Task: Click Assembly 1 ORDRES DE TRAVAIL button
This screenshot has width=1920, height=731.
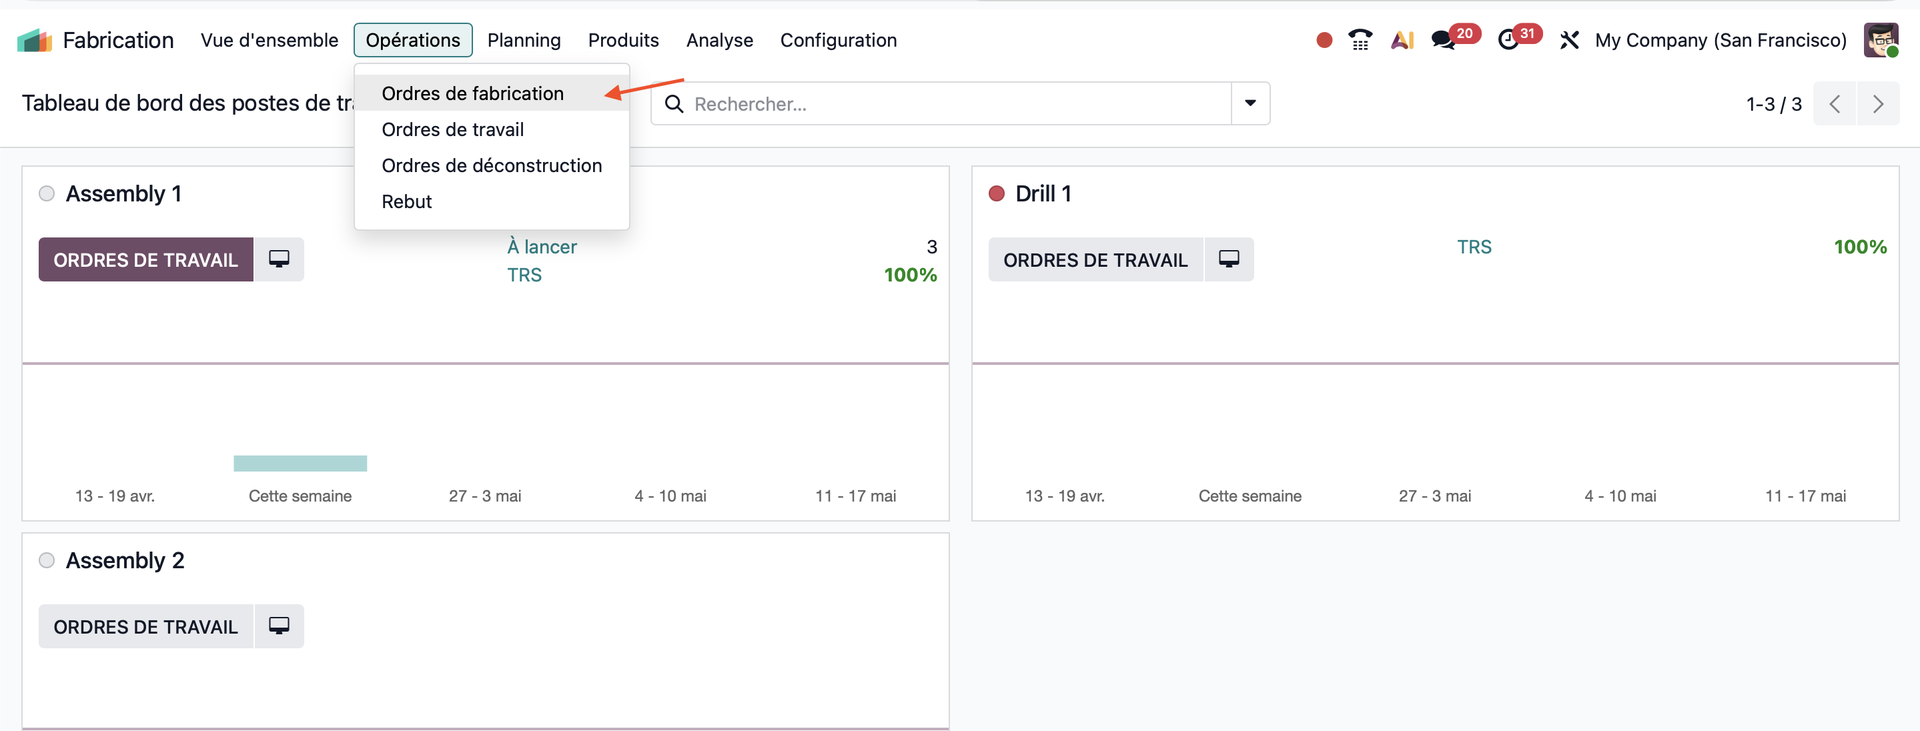Action: (x=146, y=259)
